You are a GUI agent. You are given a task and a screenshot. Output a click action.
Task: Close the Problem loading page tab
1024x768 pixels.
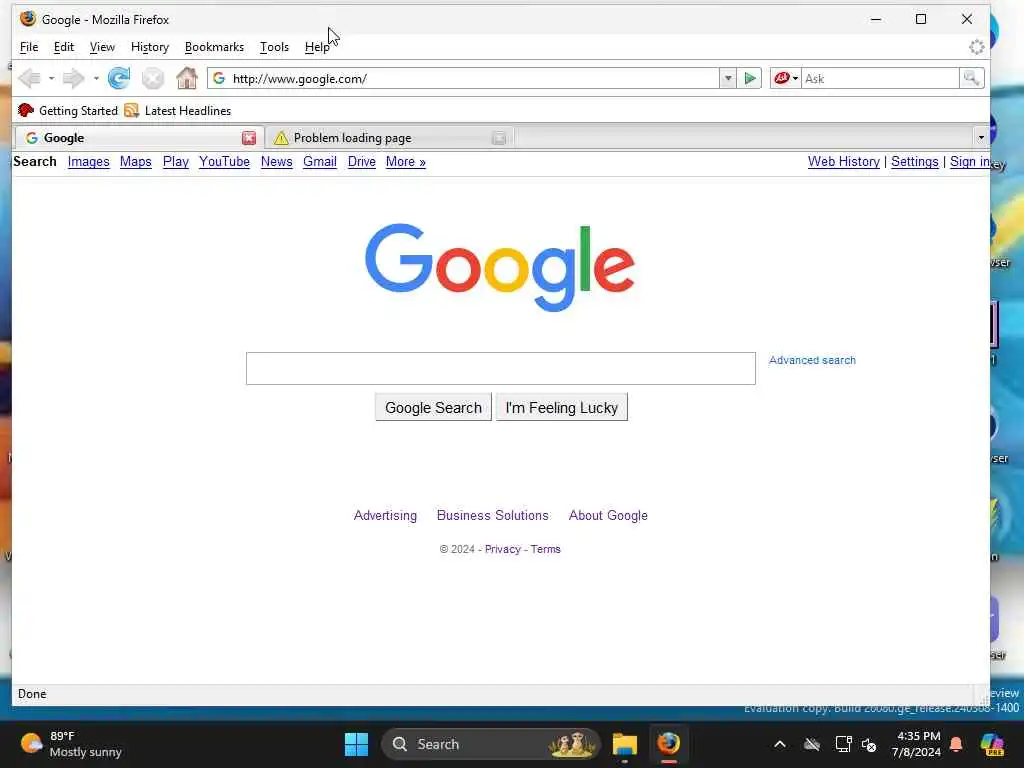coord(499,138)
